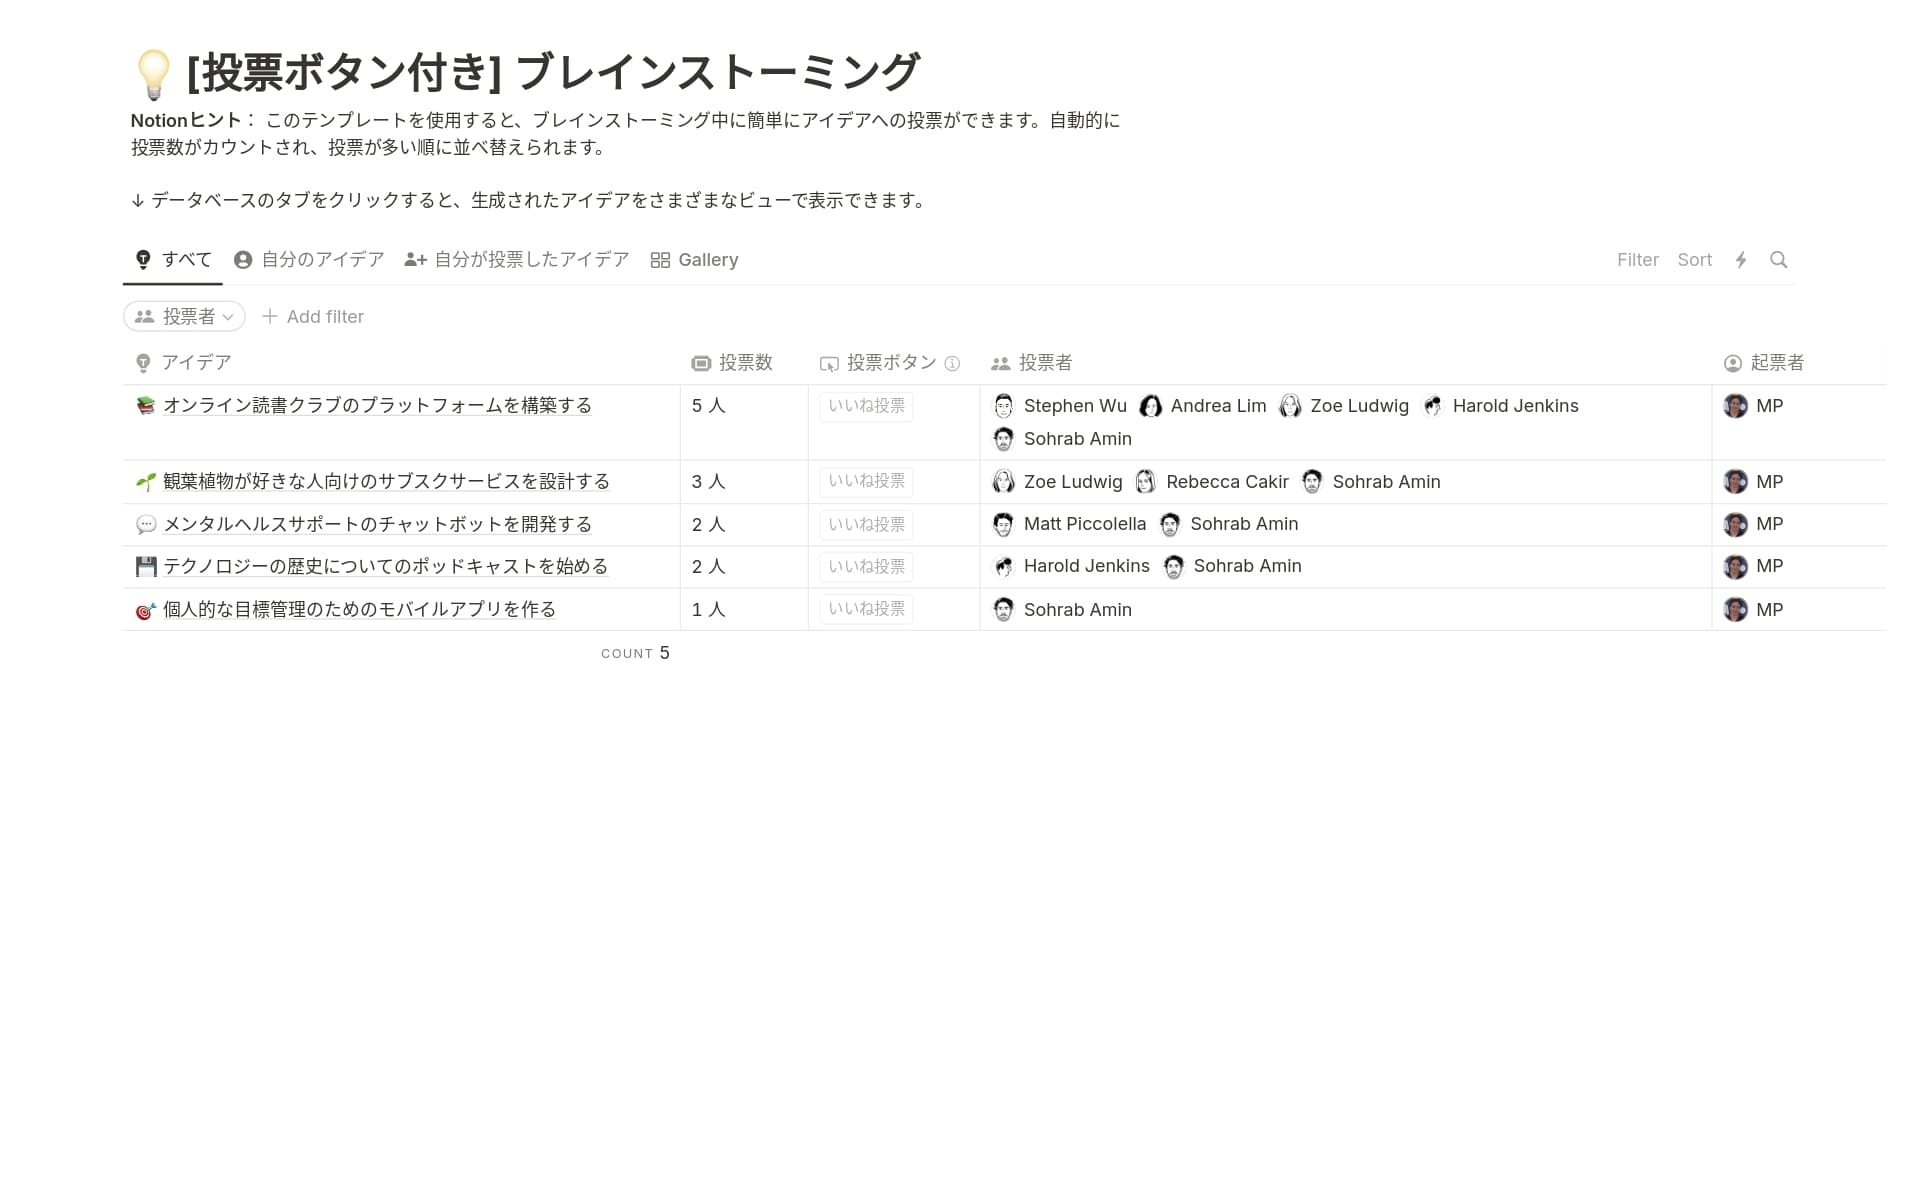Image resolution: width=1920 pixels, height=1199 pixels.
Task: Click the info icon beside 投票ボタン
Action: pyautogui.click(x=952, y=364)
